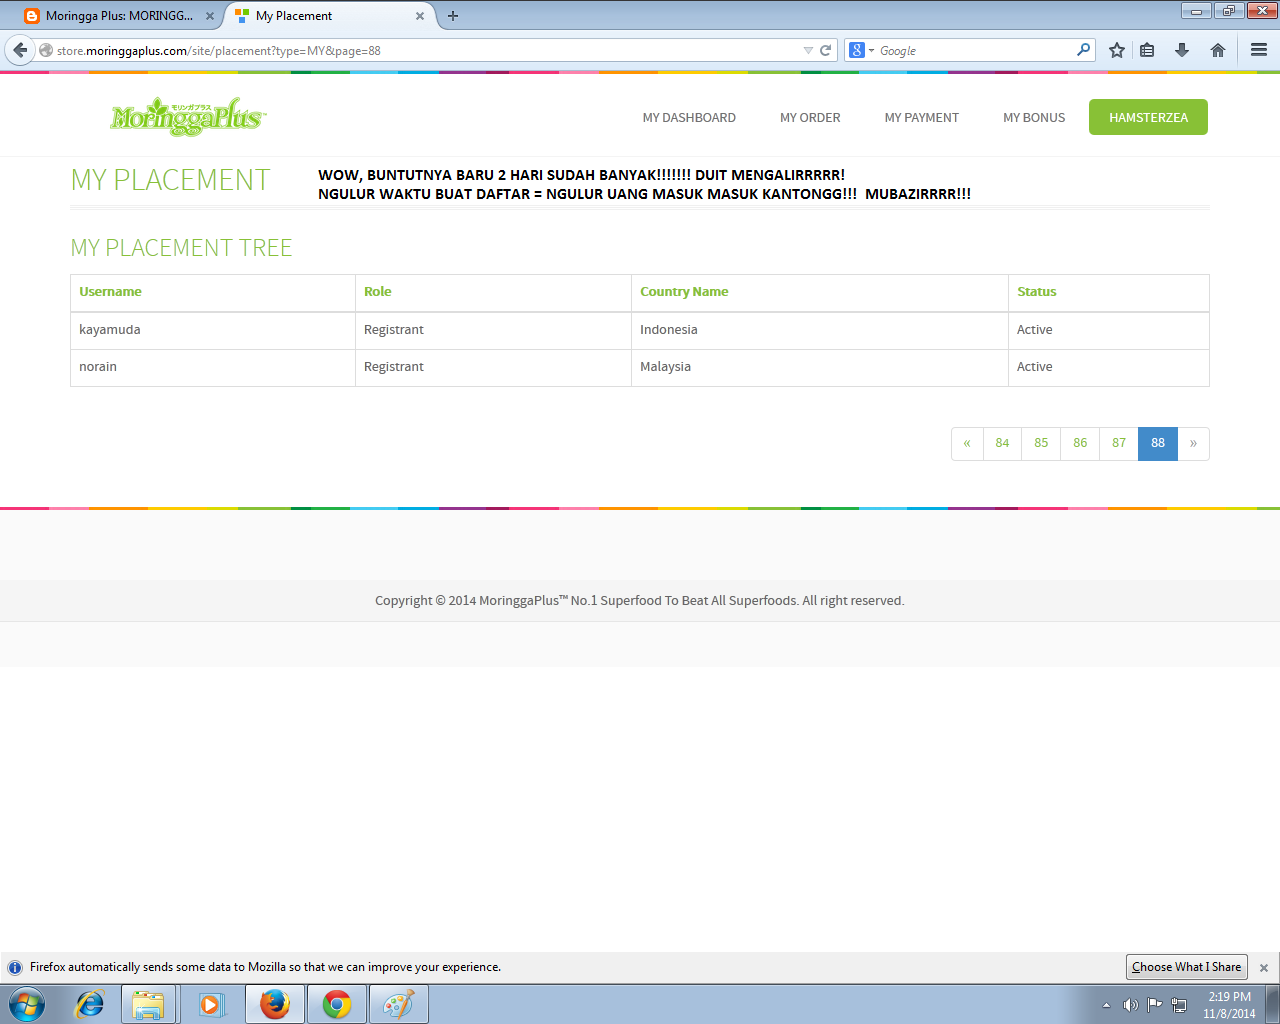
Task: Open the downloads arrow icon
Action: pyautogui.click(x=1182, y=50)
